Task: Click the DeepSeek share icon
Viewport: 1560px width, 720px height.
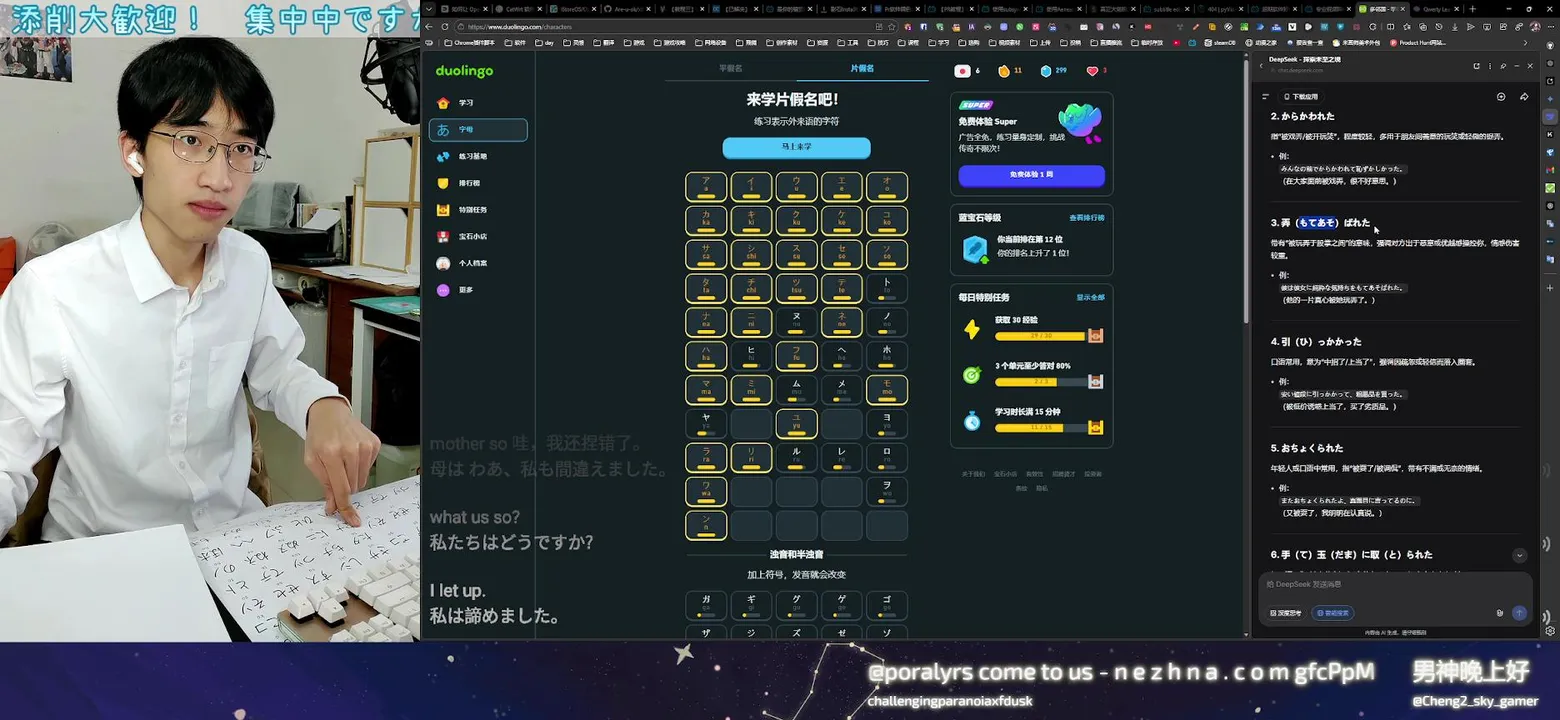Action: point(1524,97)
